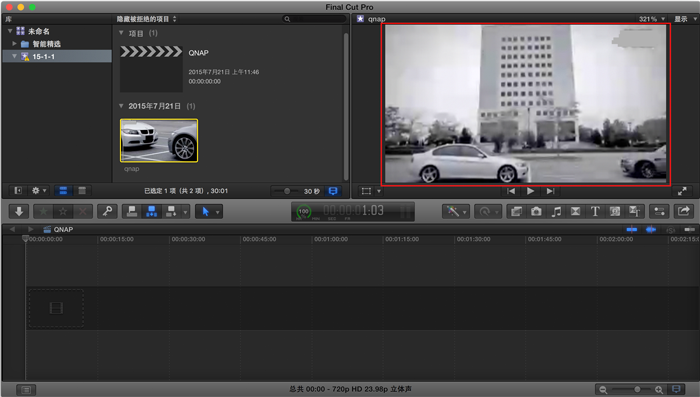The width and height of the screenshot is (700, 397).
Task: Click the Unrate hollow star button
Action: point(63,211)
